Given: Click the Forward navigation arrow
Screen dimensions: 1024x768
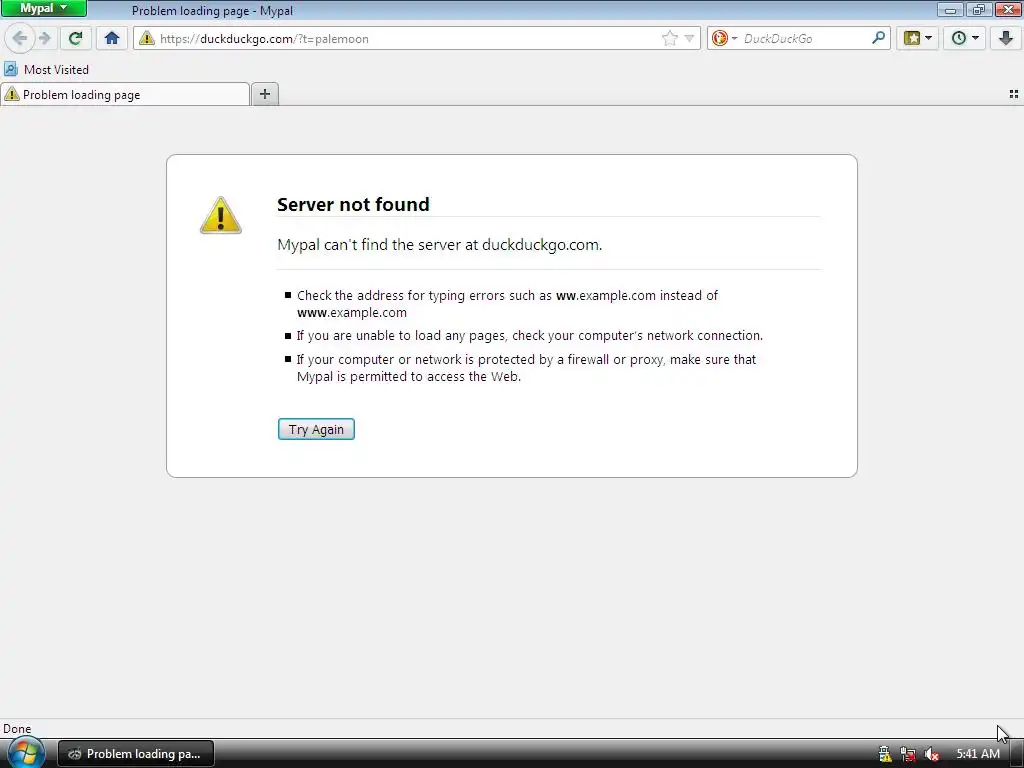Looking at the screenshot, I should [44, 38].
